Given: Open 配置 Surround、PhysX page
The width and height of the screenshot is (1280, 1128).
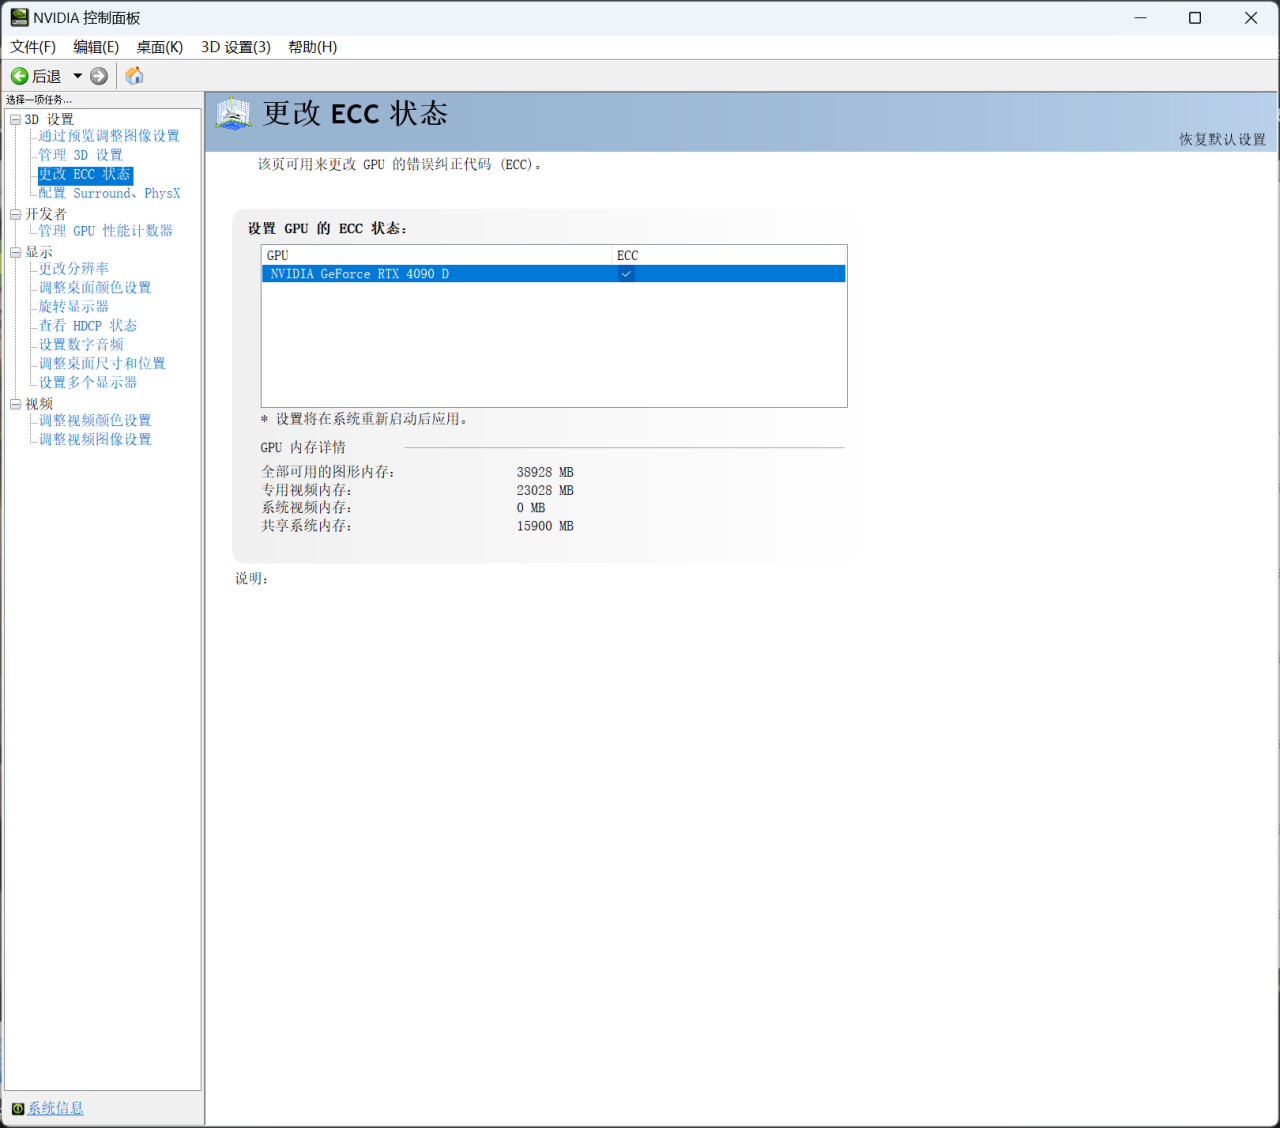Looking at the screenshot, I should click(110, 193).
